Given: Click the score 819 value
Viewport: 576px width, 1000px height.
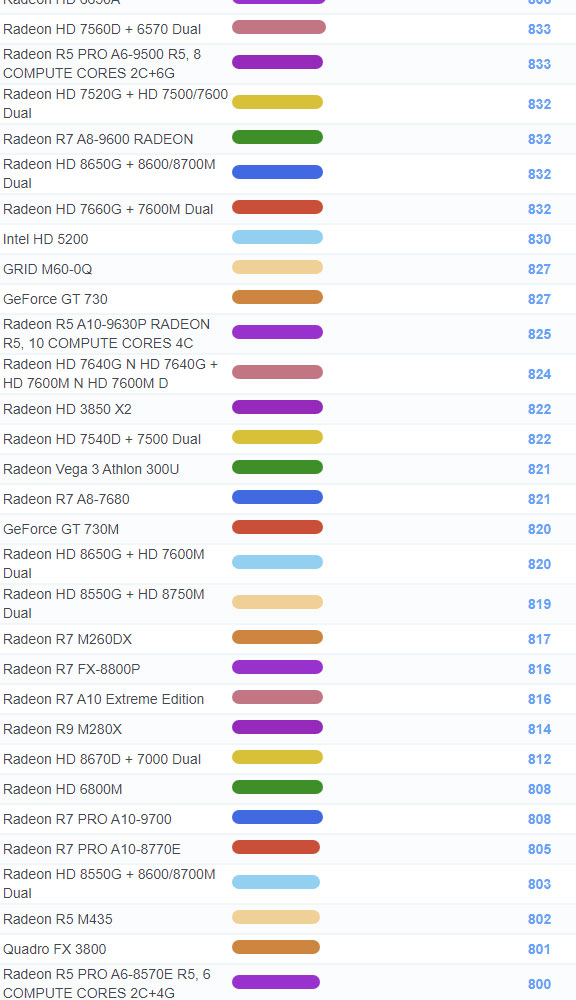Looking at the screenshot, I should tap(539, 604).
